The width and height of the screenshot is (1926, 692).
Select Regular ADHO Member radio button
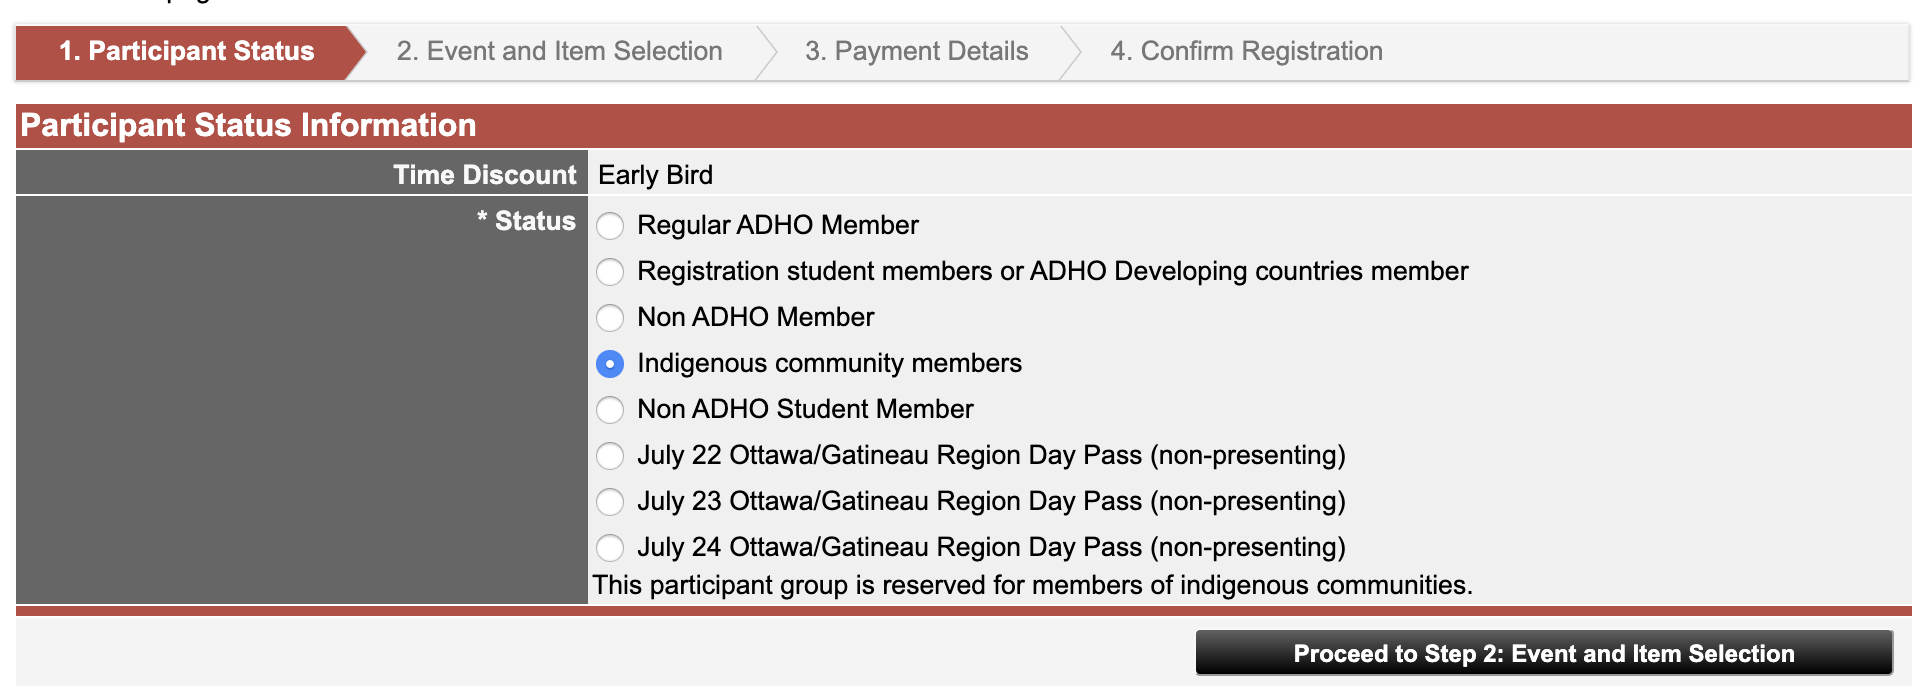click(610, 226)
